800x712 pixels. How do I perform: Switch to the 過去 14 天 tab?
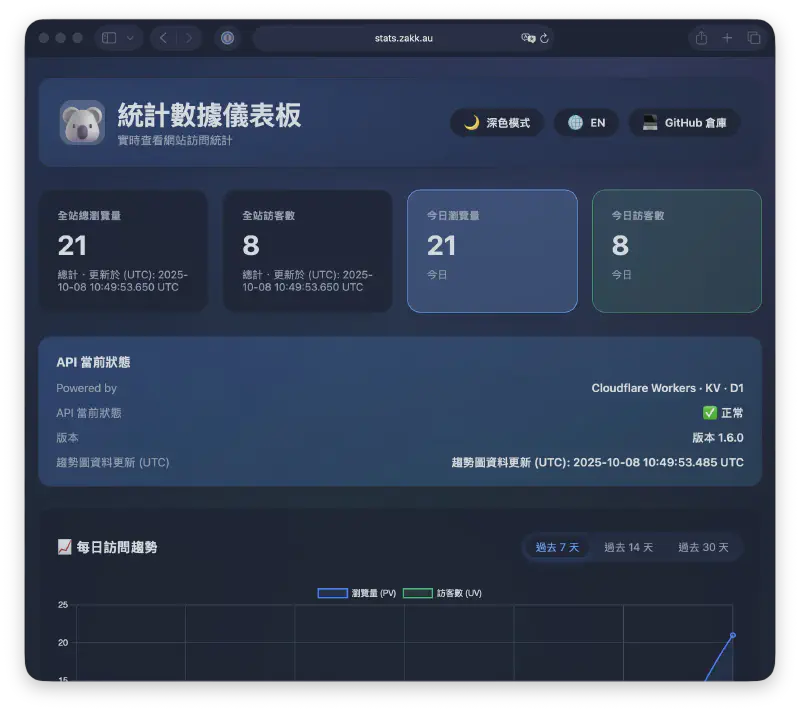click(x=627, y=547)
